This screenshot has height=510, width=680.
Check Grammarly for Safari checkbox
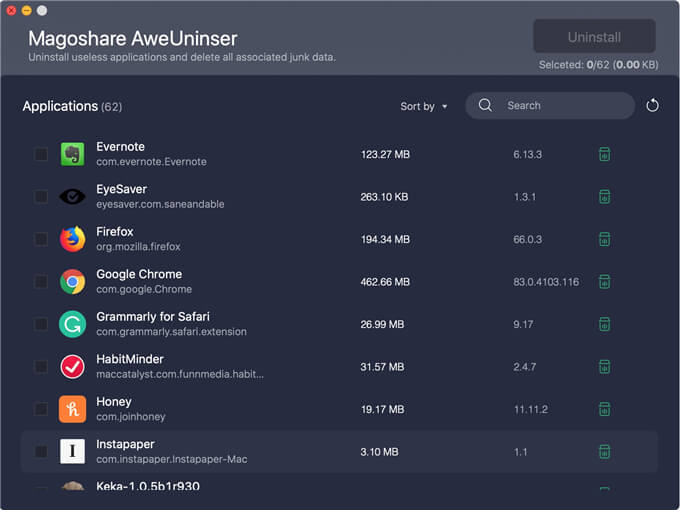click(x=41, y=324)
